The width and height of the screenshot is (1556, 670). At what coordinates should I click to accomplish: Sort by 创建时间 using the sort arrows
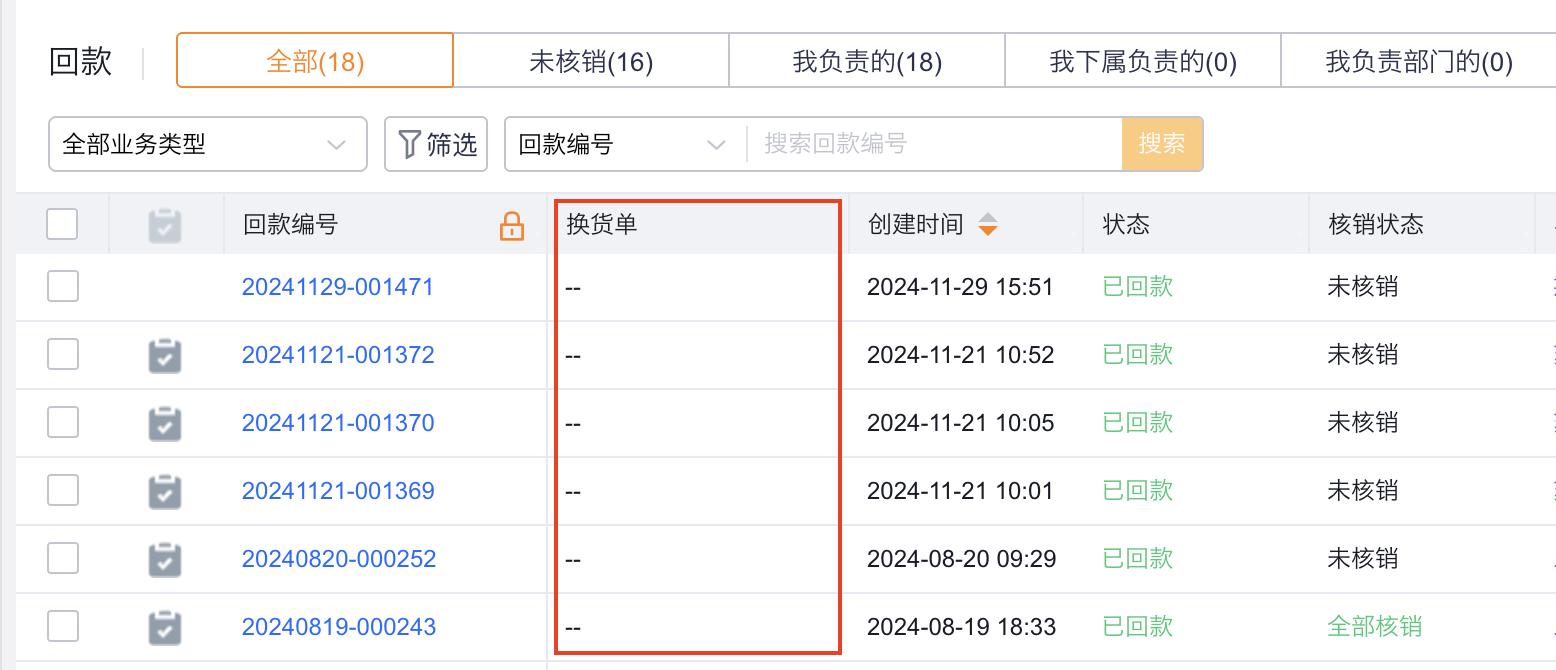(x=987, y=224)
